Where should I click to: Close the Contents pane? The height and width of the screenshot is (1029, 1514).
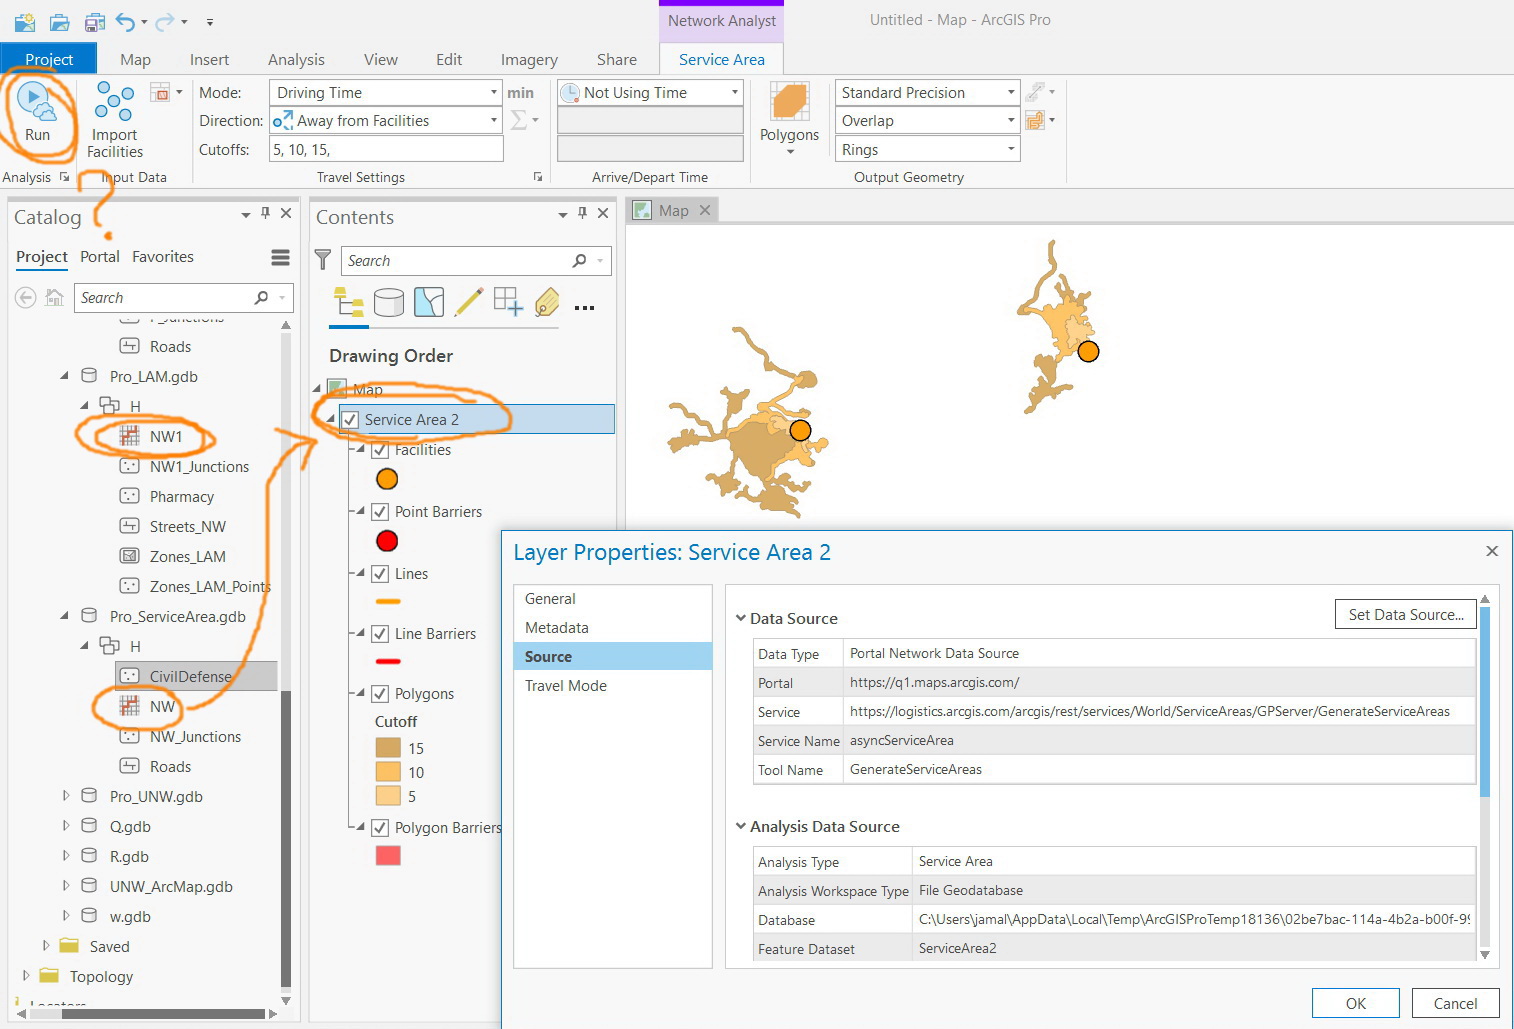pyautogui.click(x=603, y=213)
